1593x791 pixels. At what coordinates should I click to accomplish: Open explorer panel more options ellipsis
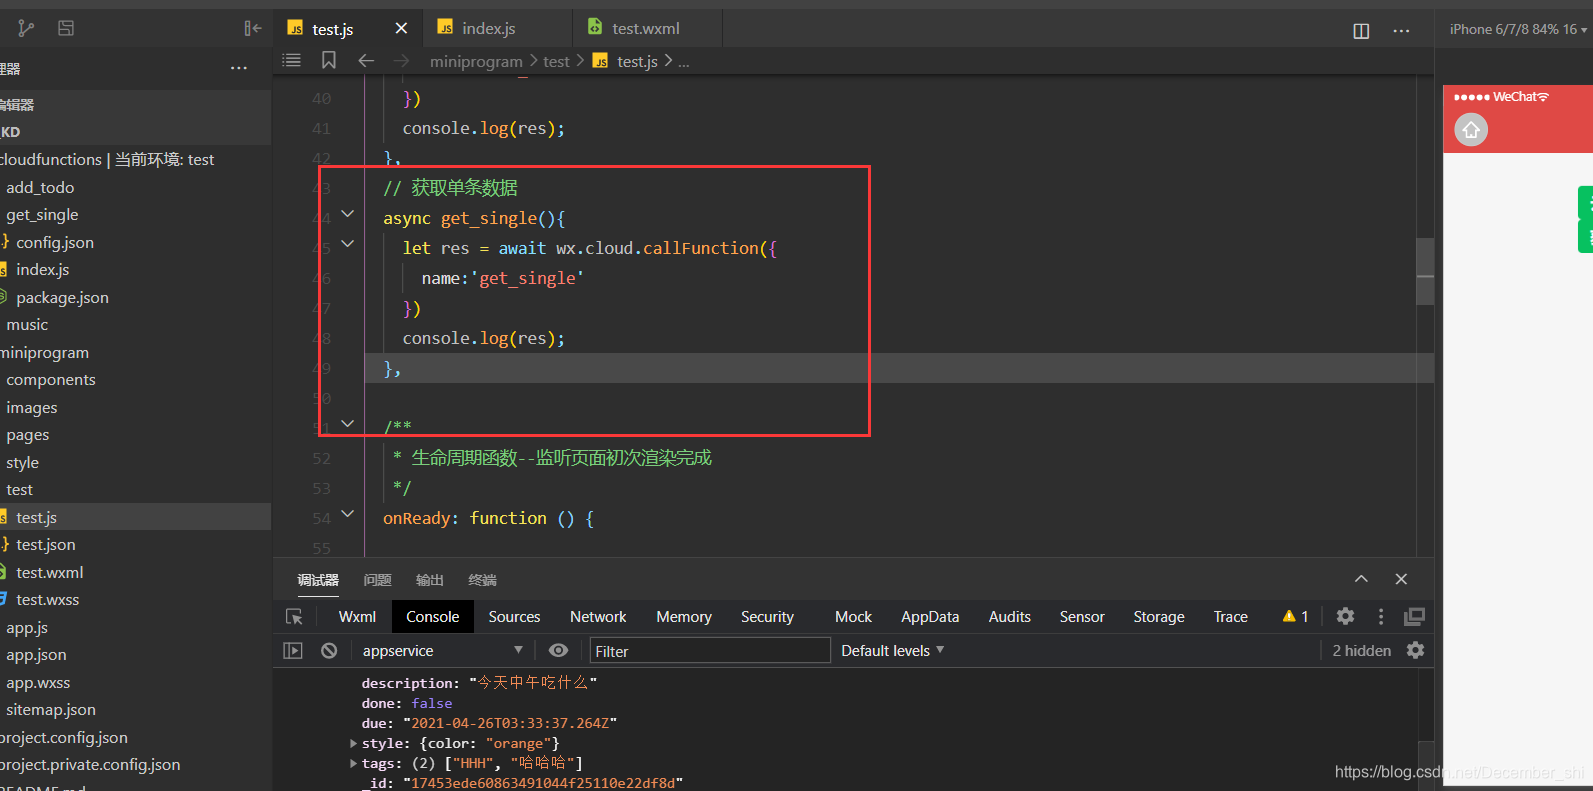pos(238,68)
